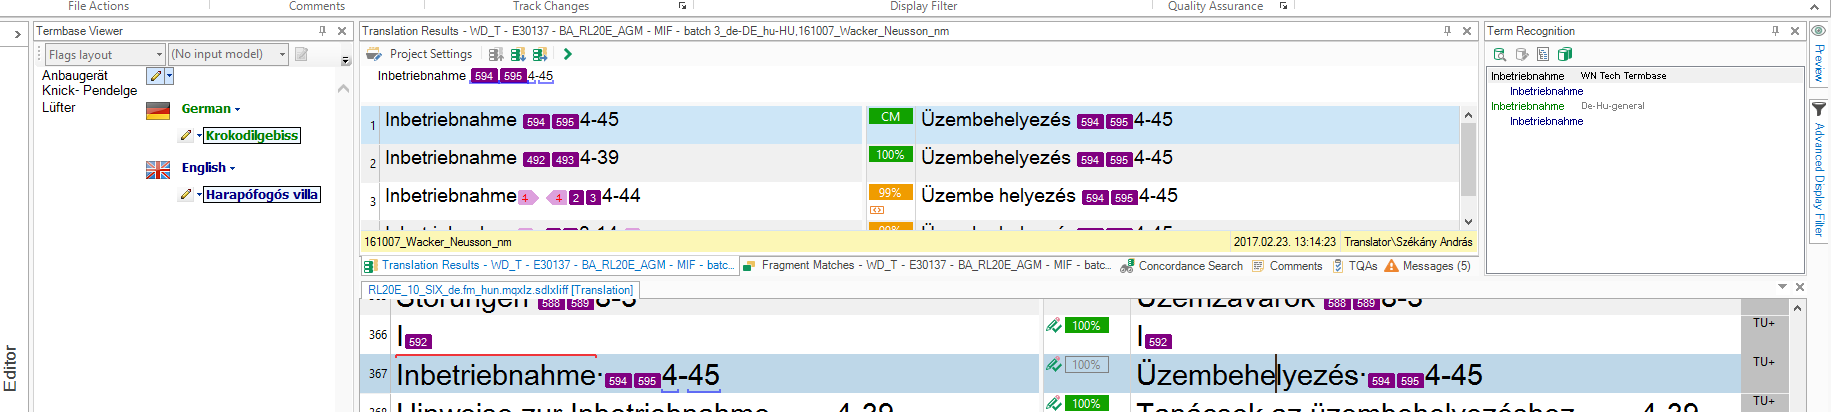This screenshot has width=1831, height=412.
Task: Expand the English language dropdown
Action: coord(232,168)
